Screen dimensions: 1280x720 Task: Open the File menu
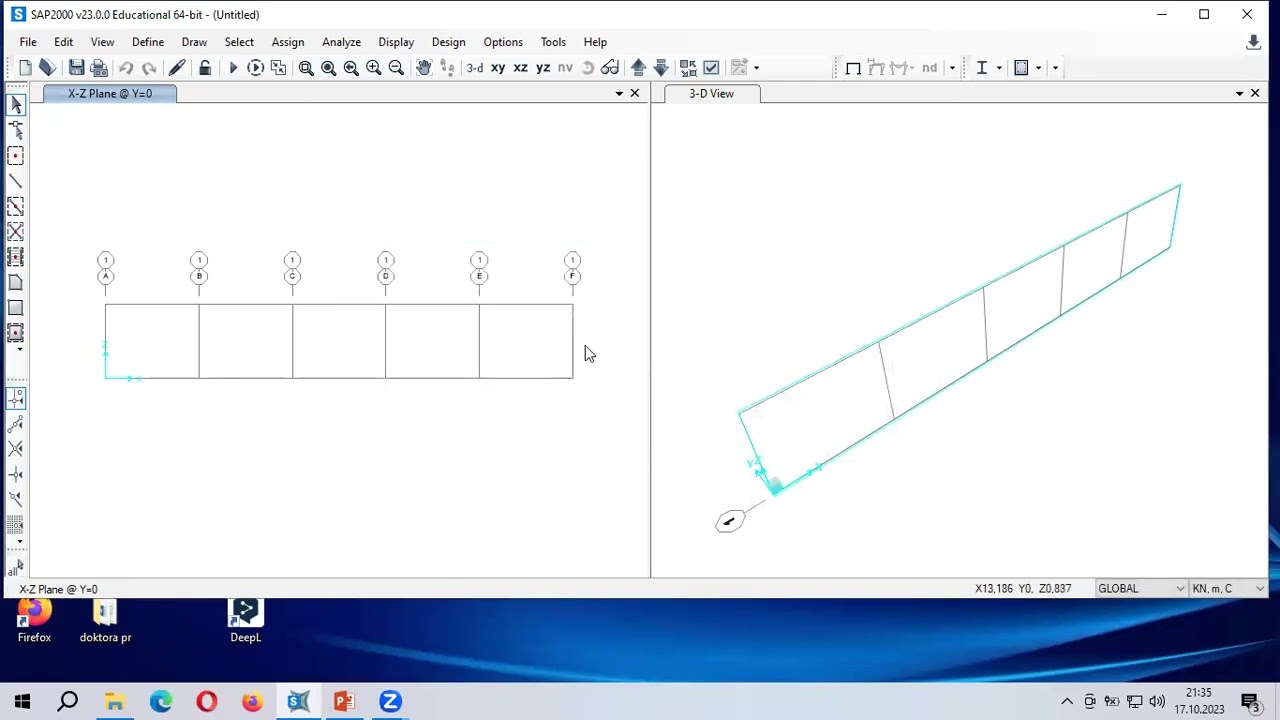pos(28,42)
